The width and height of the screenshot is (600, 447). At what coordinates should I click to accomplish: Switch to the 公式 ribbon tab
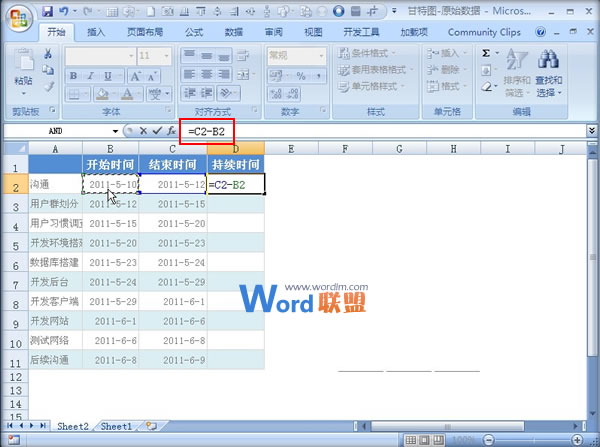click(x=194, y=33)
